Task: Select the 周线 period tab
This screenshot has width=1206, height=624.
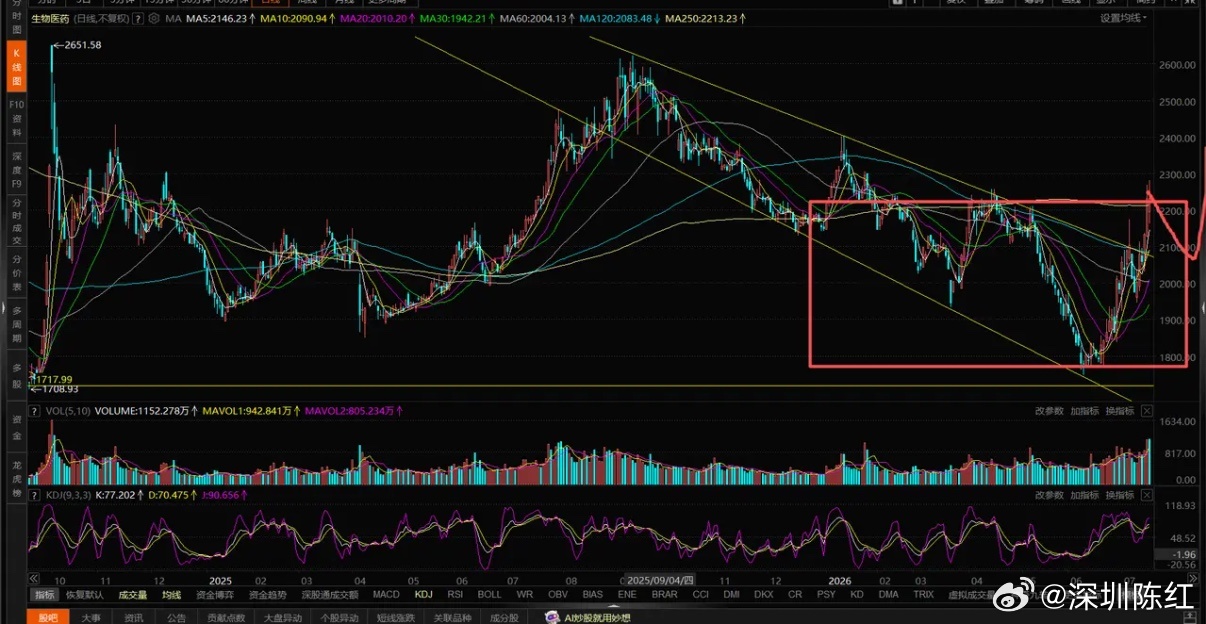Action: pos(308,3)
